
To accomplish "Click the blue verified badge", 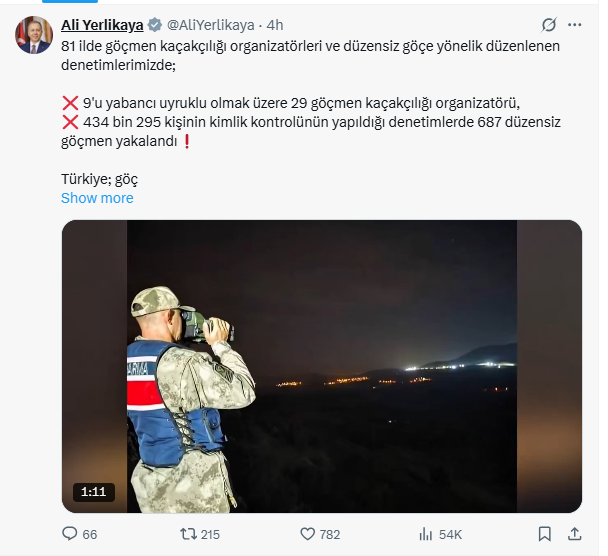I will pyautogui.click(x=153, y=25).
